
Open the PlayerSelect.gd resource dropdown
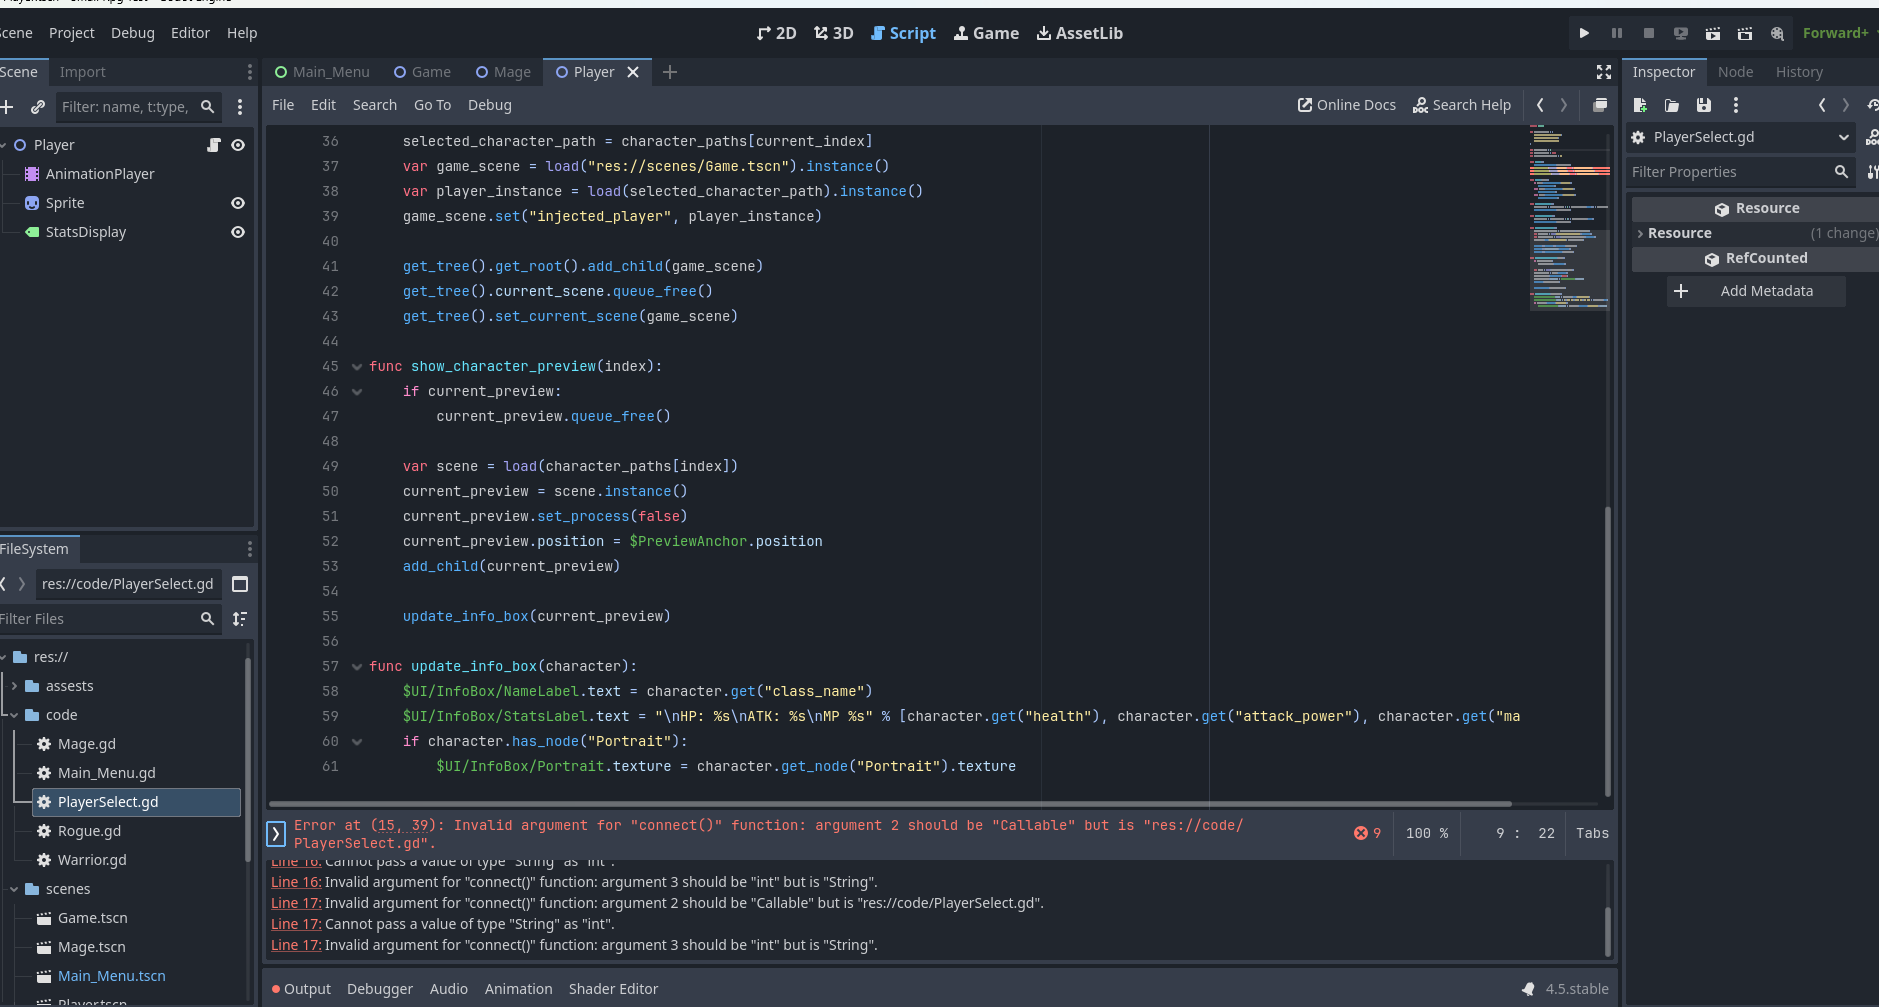[1843, 137]
